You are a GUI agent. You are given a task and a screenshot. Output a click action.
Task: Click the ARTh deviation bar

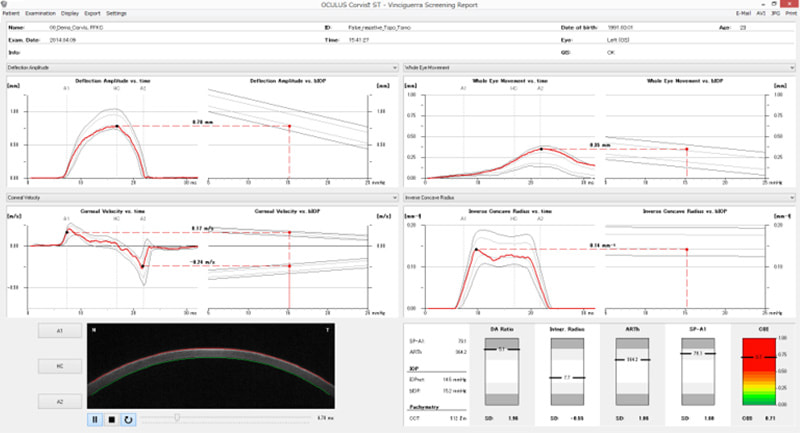(632, 371)
